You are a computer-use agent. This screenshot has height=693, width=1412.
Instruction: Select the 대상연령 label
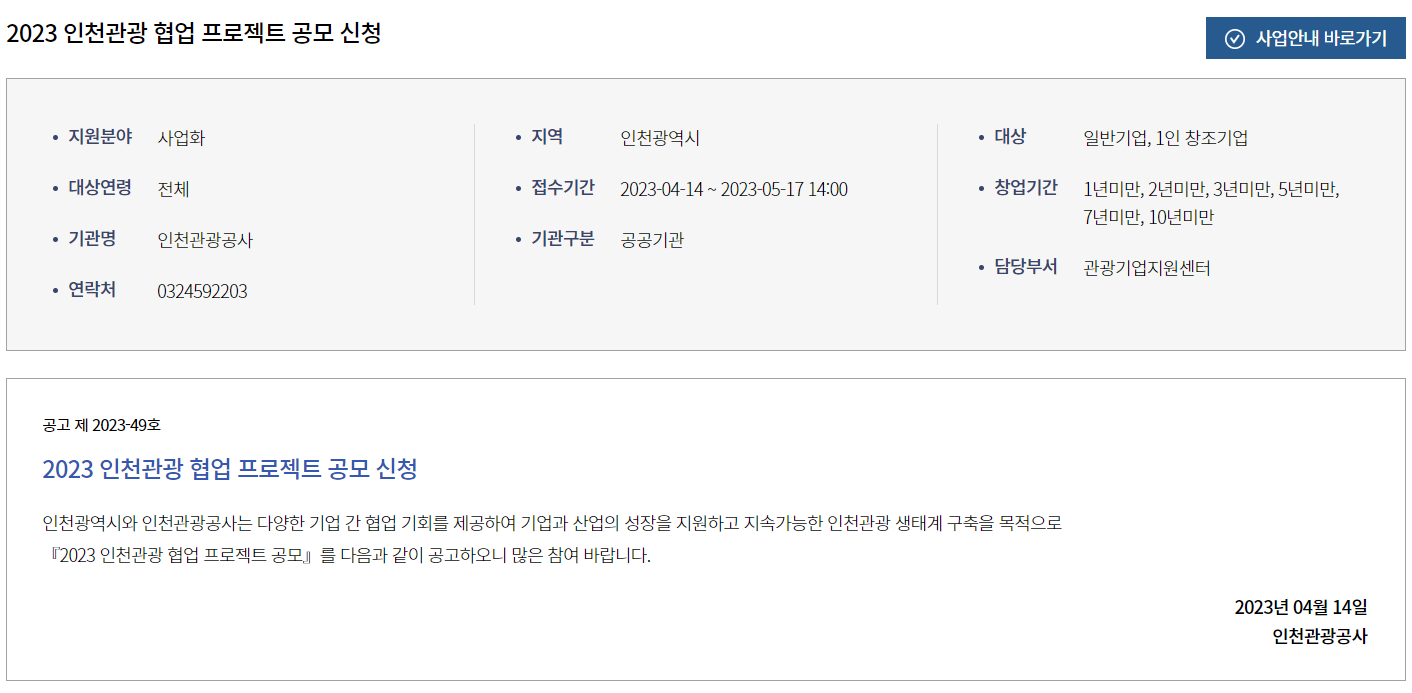(100, 188)
